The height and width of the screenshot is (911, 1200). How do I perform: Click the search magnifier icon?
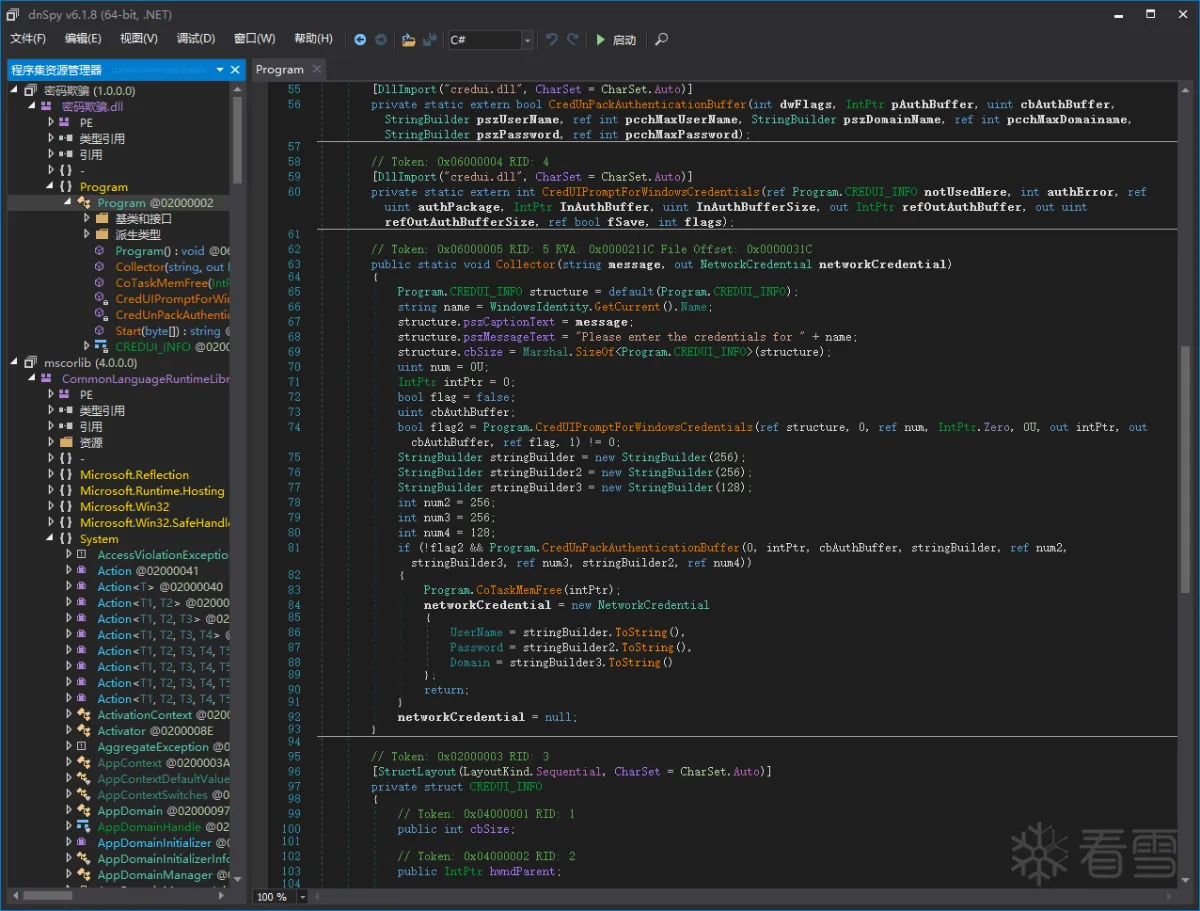tap(661, 40)
